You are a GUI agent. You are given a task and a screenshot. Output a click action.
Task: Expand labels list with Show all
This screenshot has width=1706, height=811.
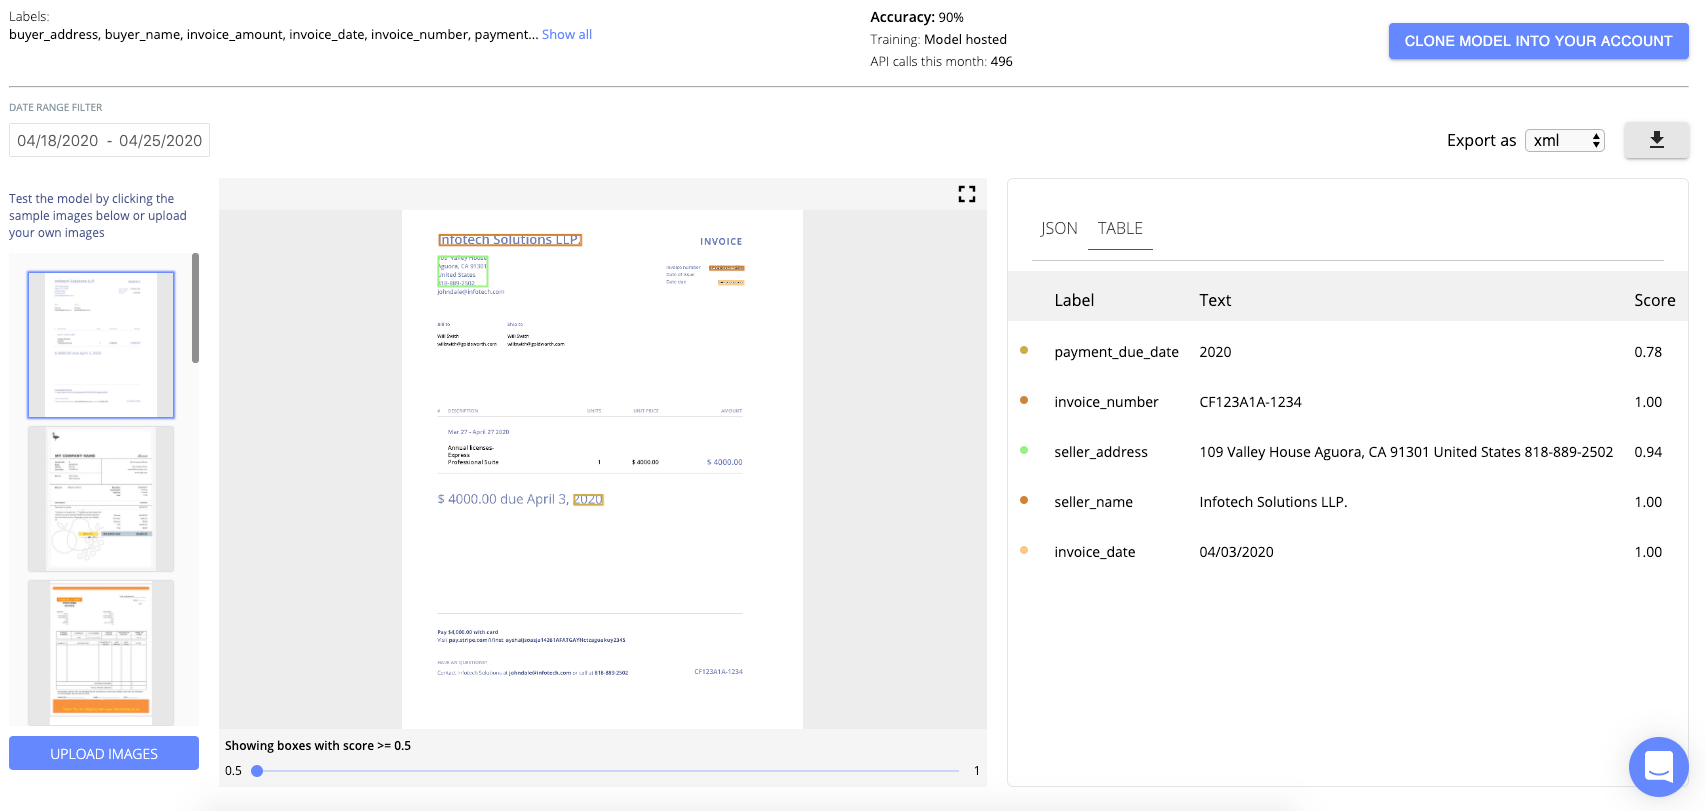pos(566,35)
